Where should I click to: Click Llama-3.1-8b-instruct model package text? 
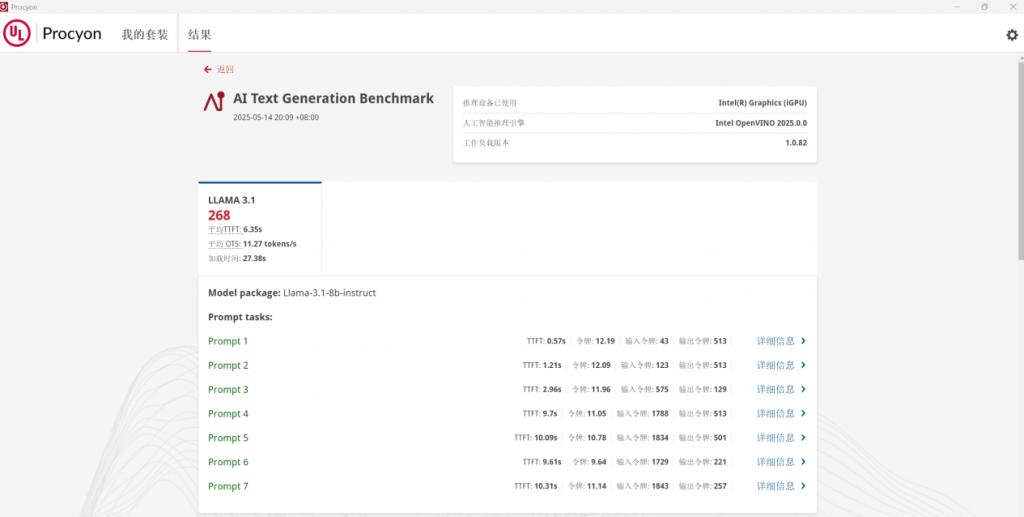330,293
